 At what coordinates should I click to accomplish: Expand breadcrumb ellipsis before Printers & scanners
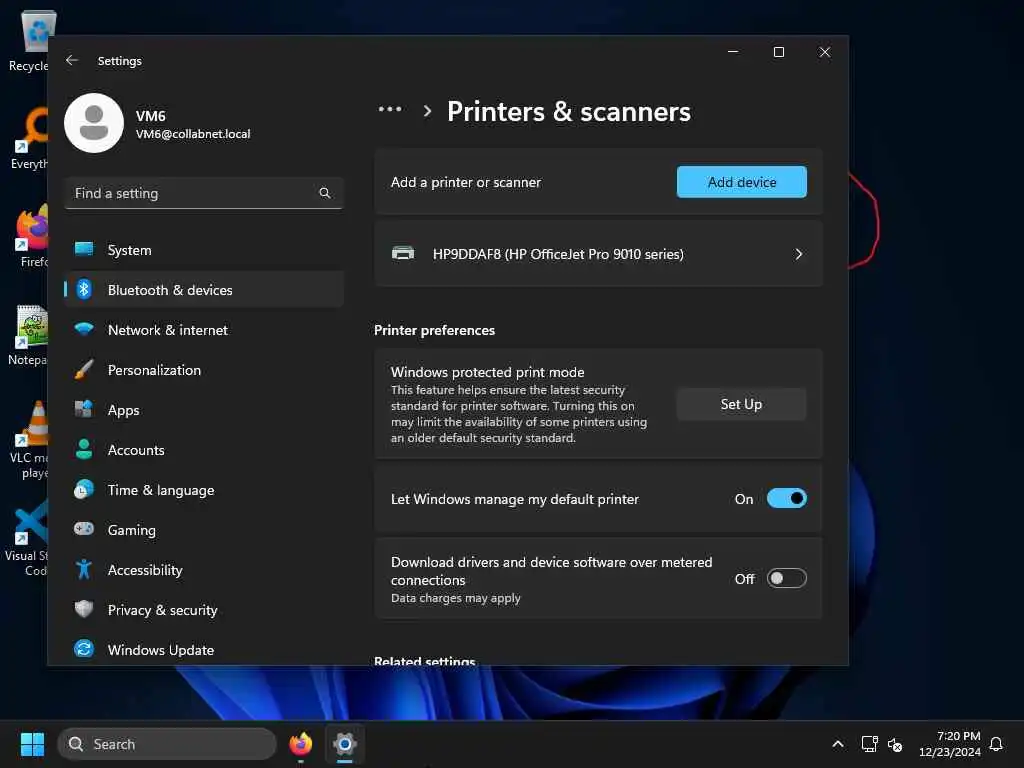click(x=390, y=110)
